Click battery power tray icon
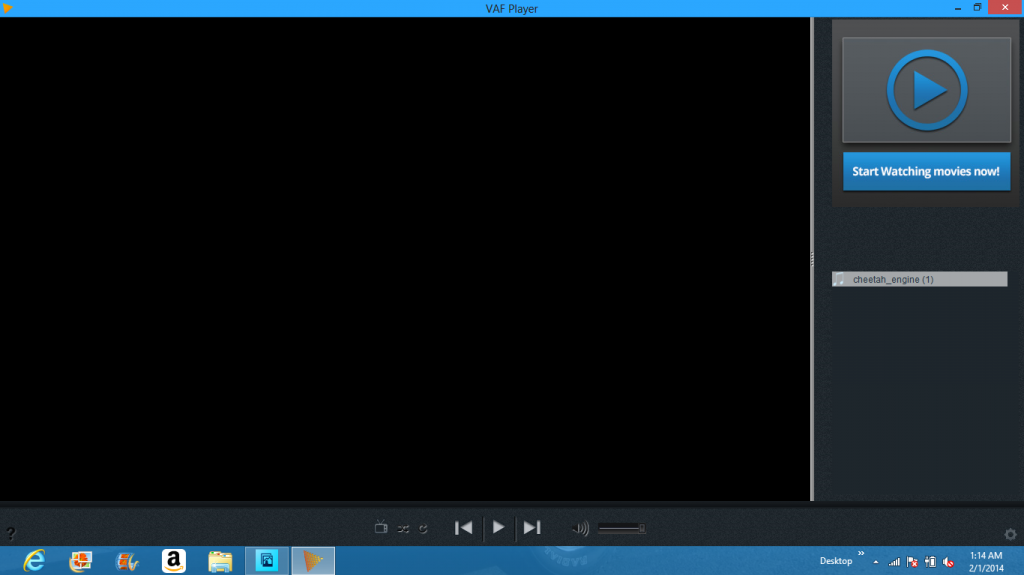This screenshot has height=575, width=1024. click(x=931, y=562)
